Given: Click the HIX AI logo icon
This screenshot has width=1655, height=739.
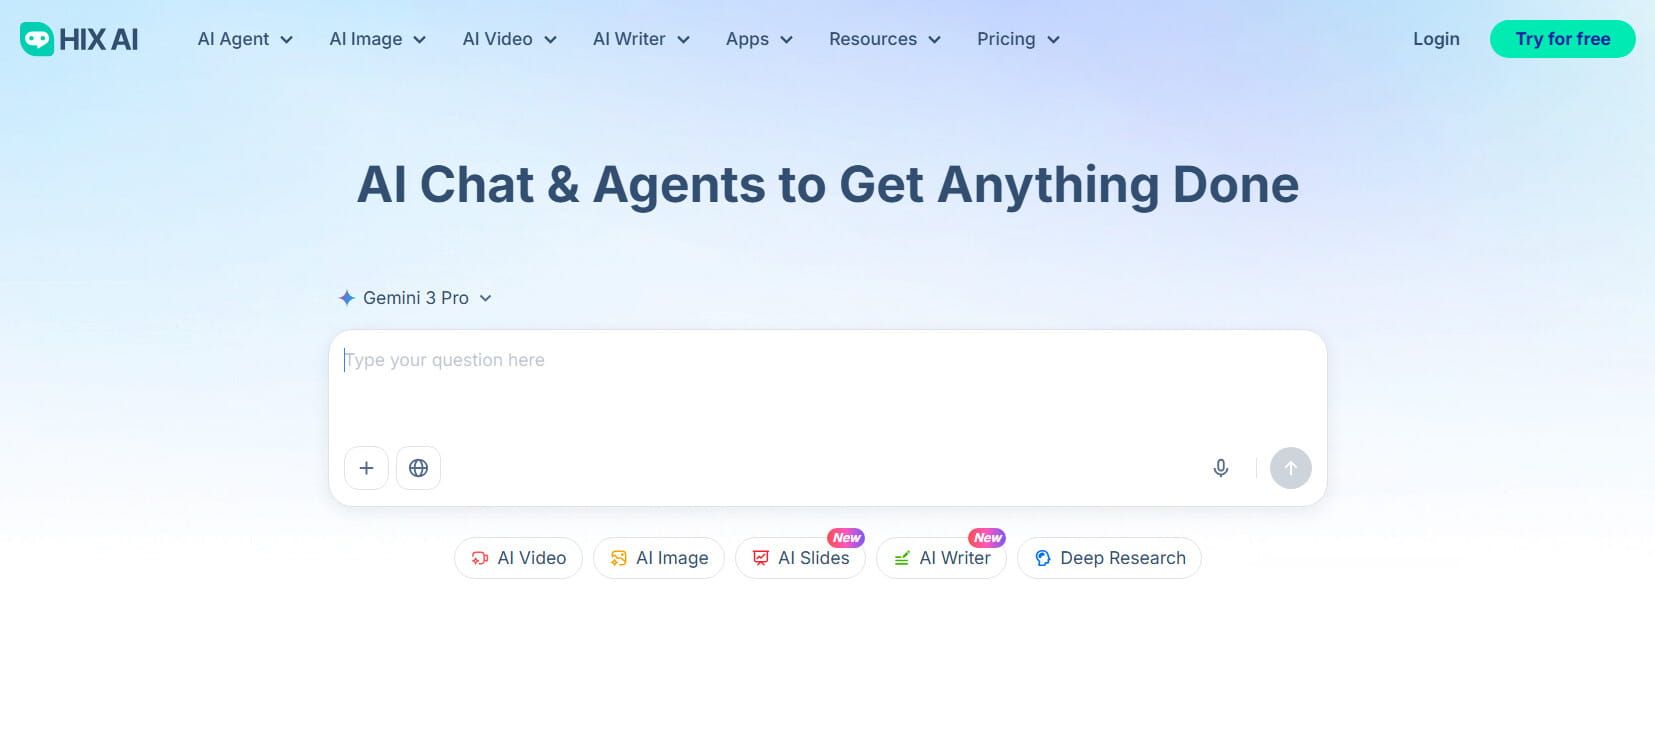Looking at the screenshot, I should tap(37, 39).
